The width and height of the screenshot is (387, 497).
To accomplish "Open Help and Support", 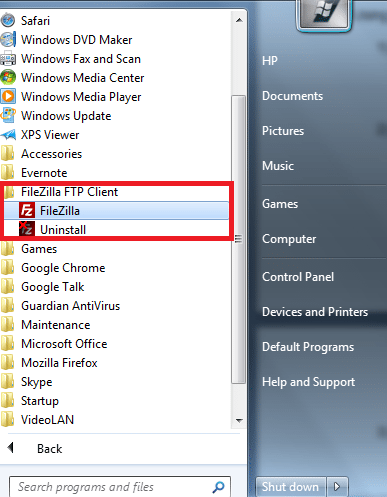I will click(x=308, y=382).
